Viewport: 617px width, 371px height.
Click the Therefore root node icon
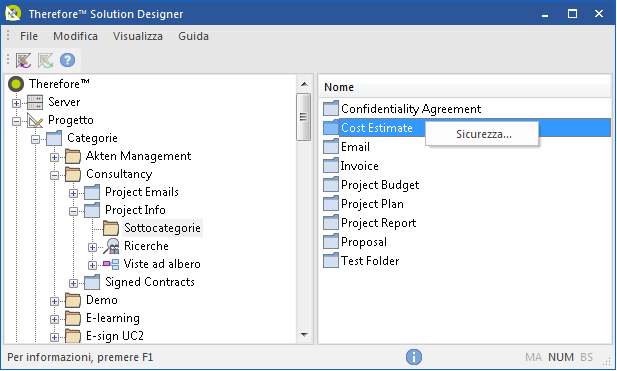[x=16, y=84]
